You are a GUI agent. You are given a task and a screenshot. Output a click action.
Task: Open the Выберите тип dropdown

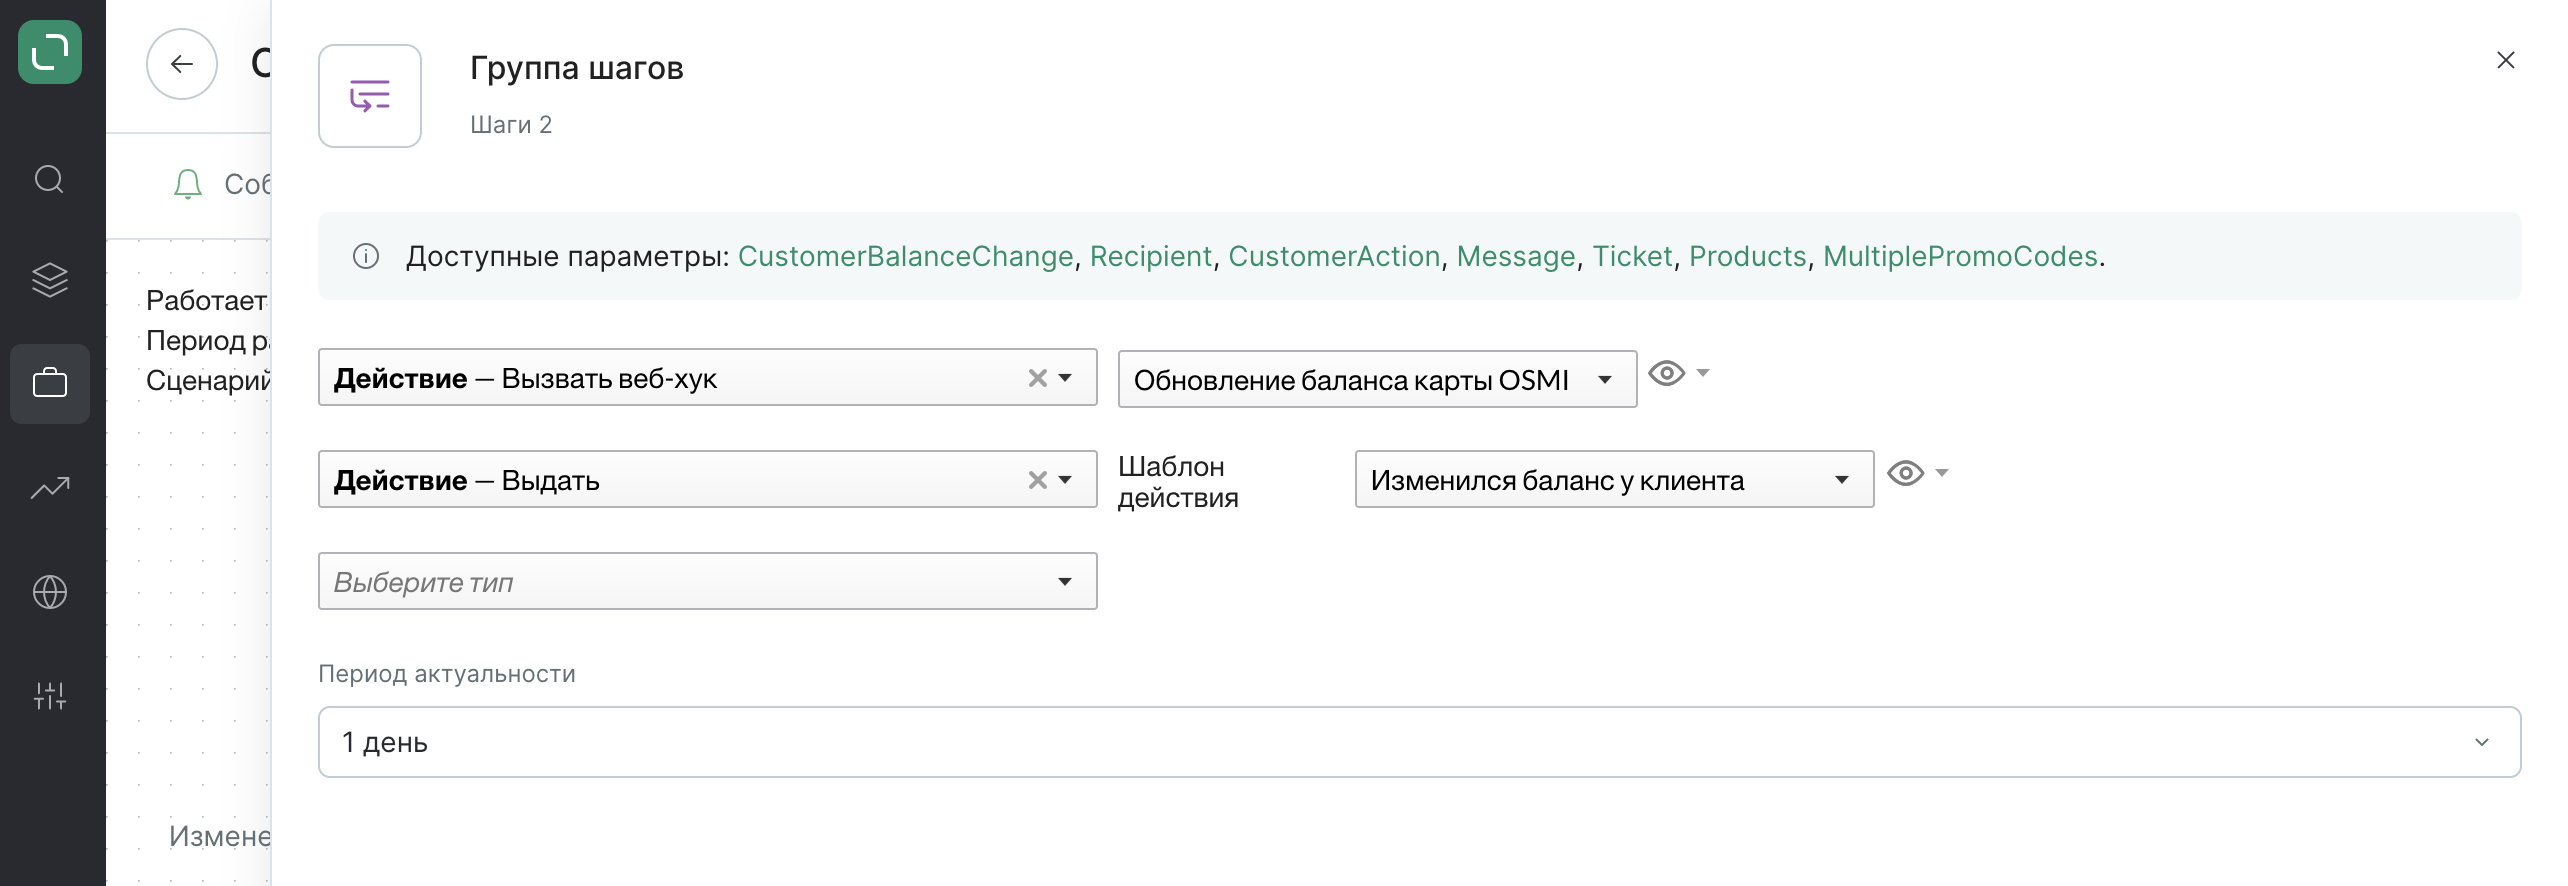click(x=707, y=581)
